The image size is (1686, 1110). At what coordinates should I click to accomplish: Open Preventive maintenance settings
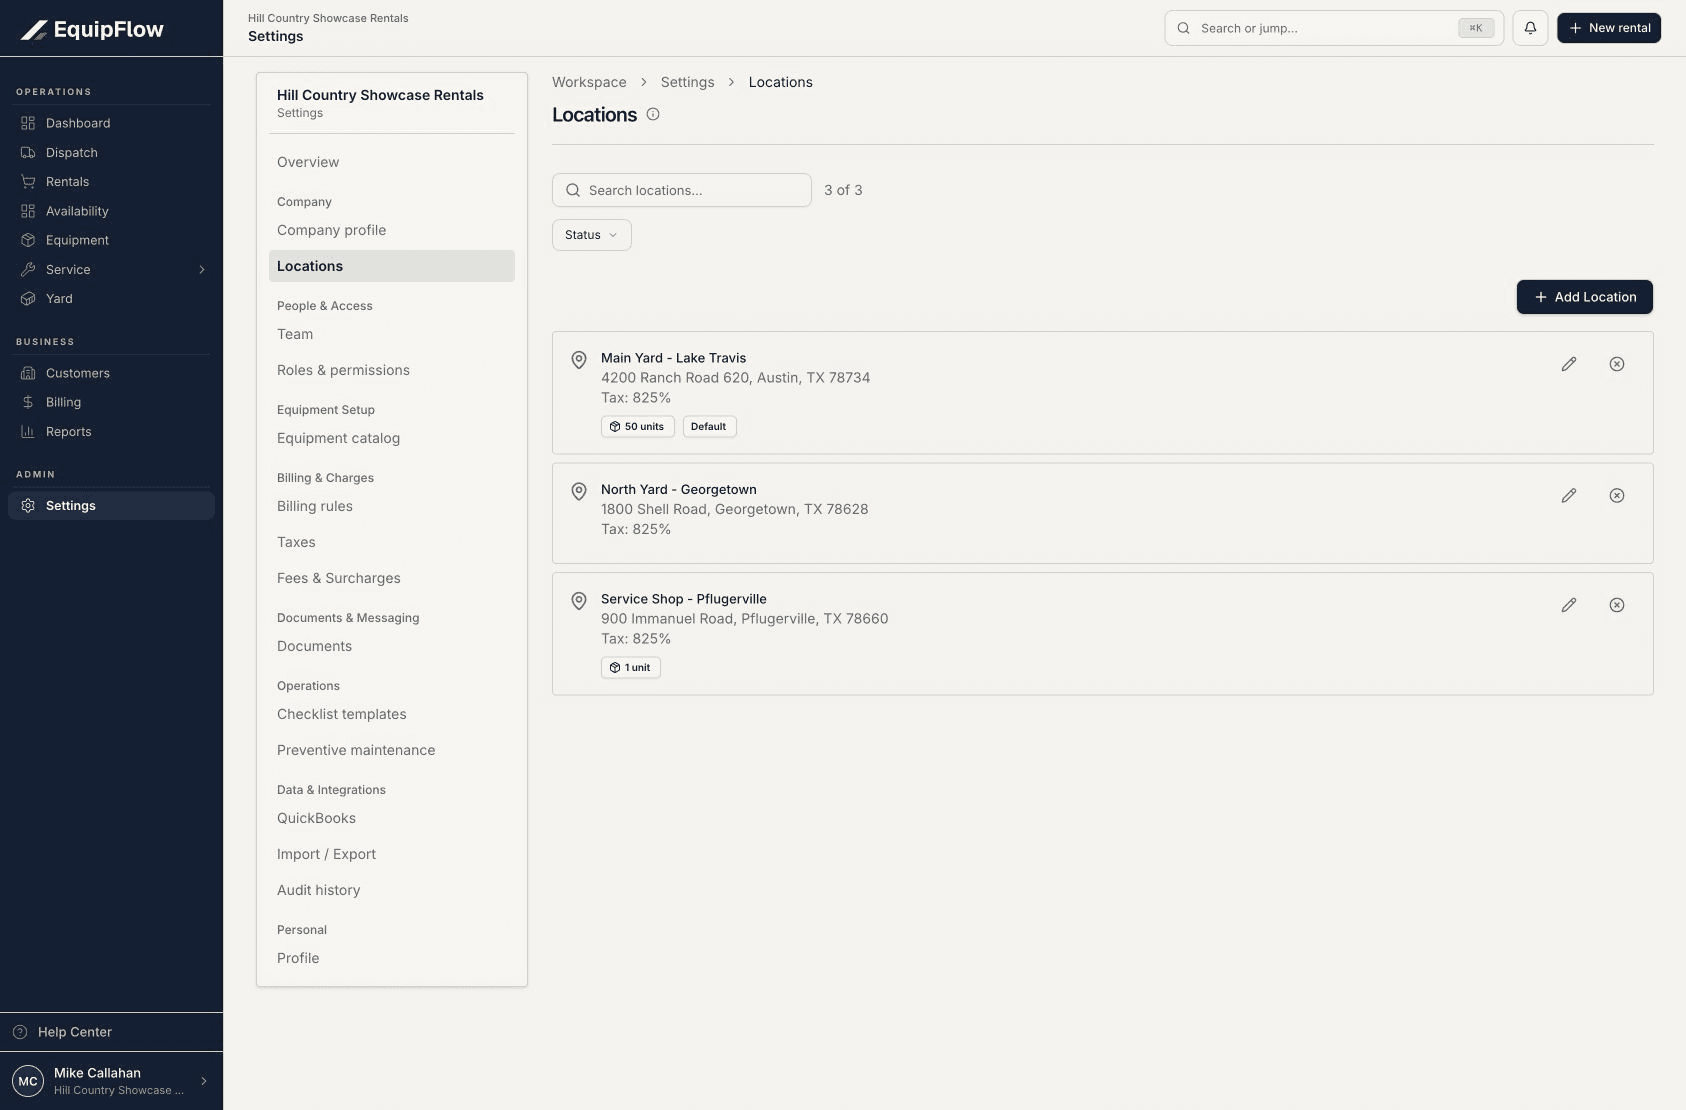click(391, 750)
